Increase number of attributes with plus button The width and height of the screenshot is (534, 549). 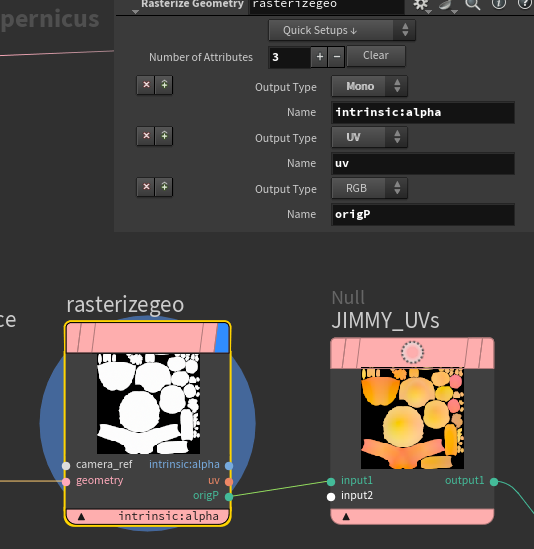click(x=319, y=57)
